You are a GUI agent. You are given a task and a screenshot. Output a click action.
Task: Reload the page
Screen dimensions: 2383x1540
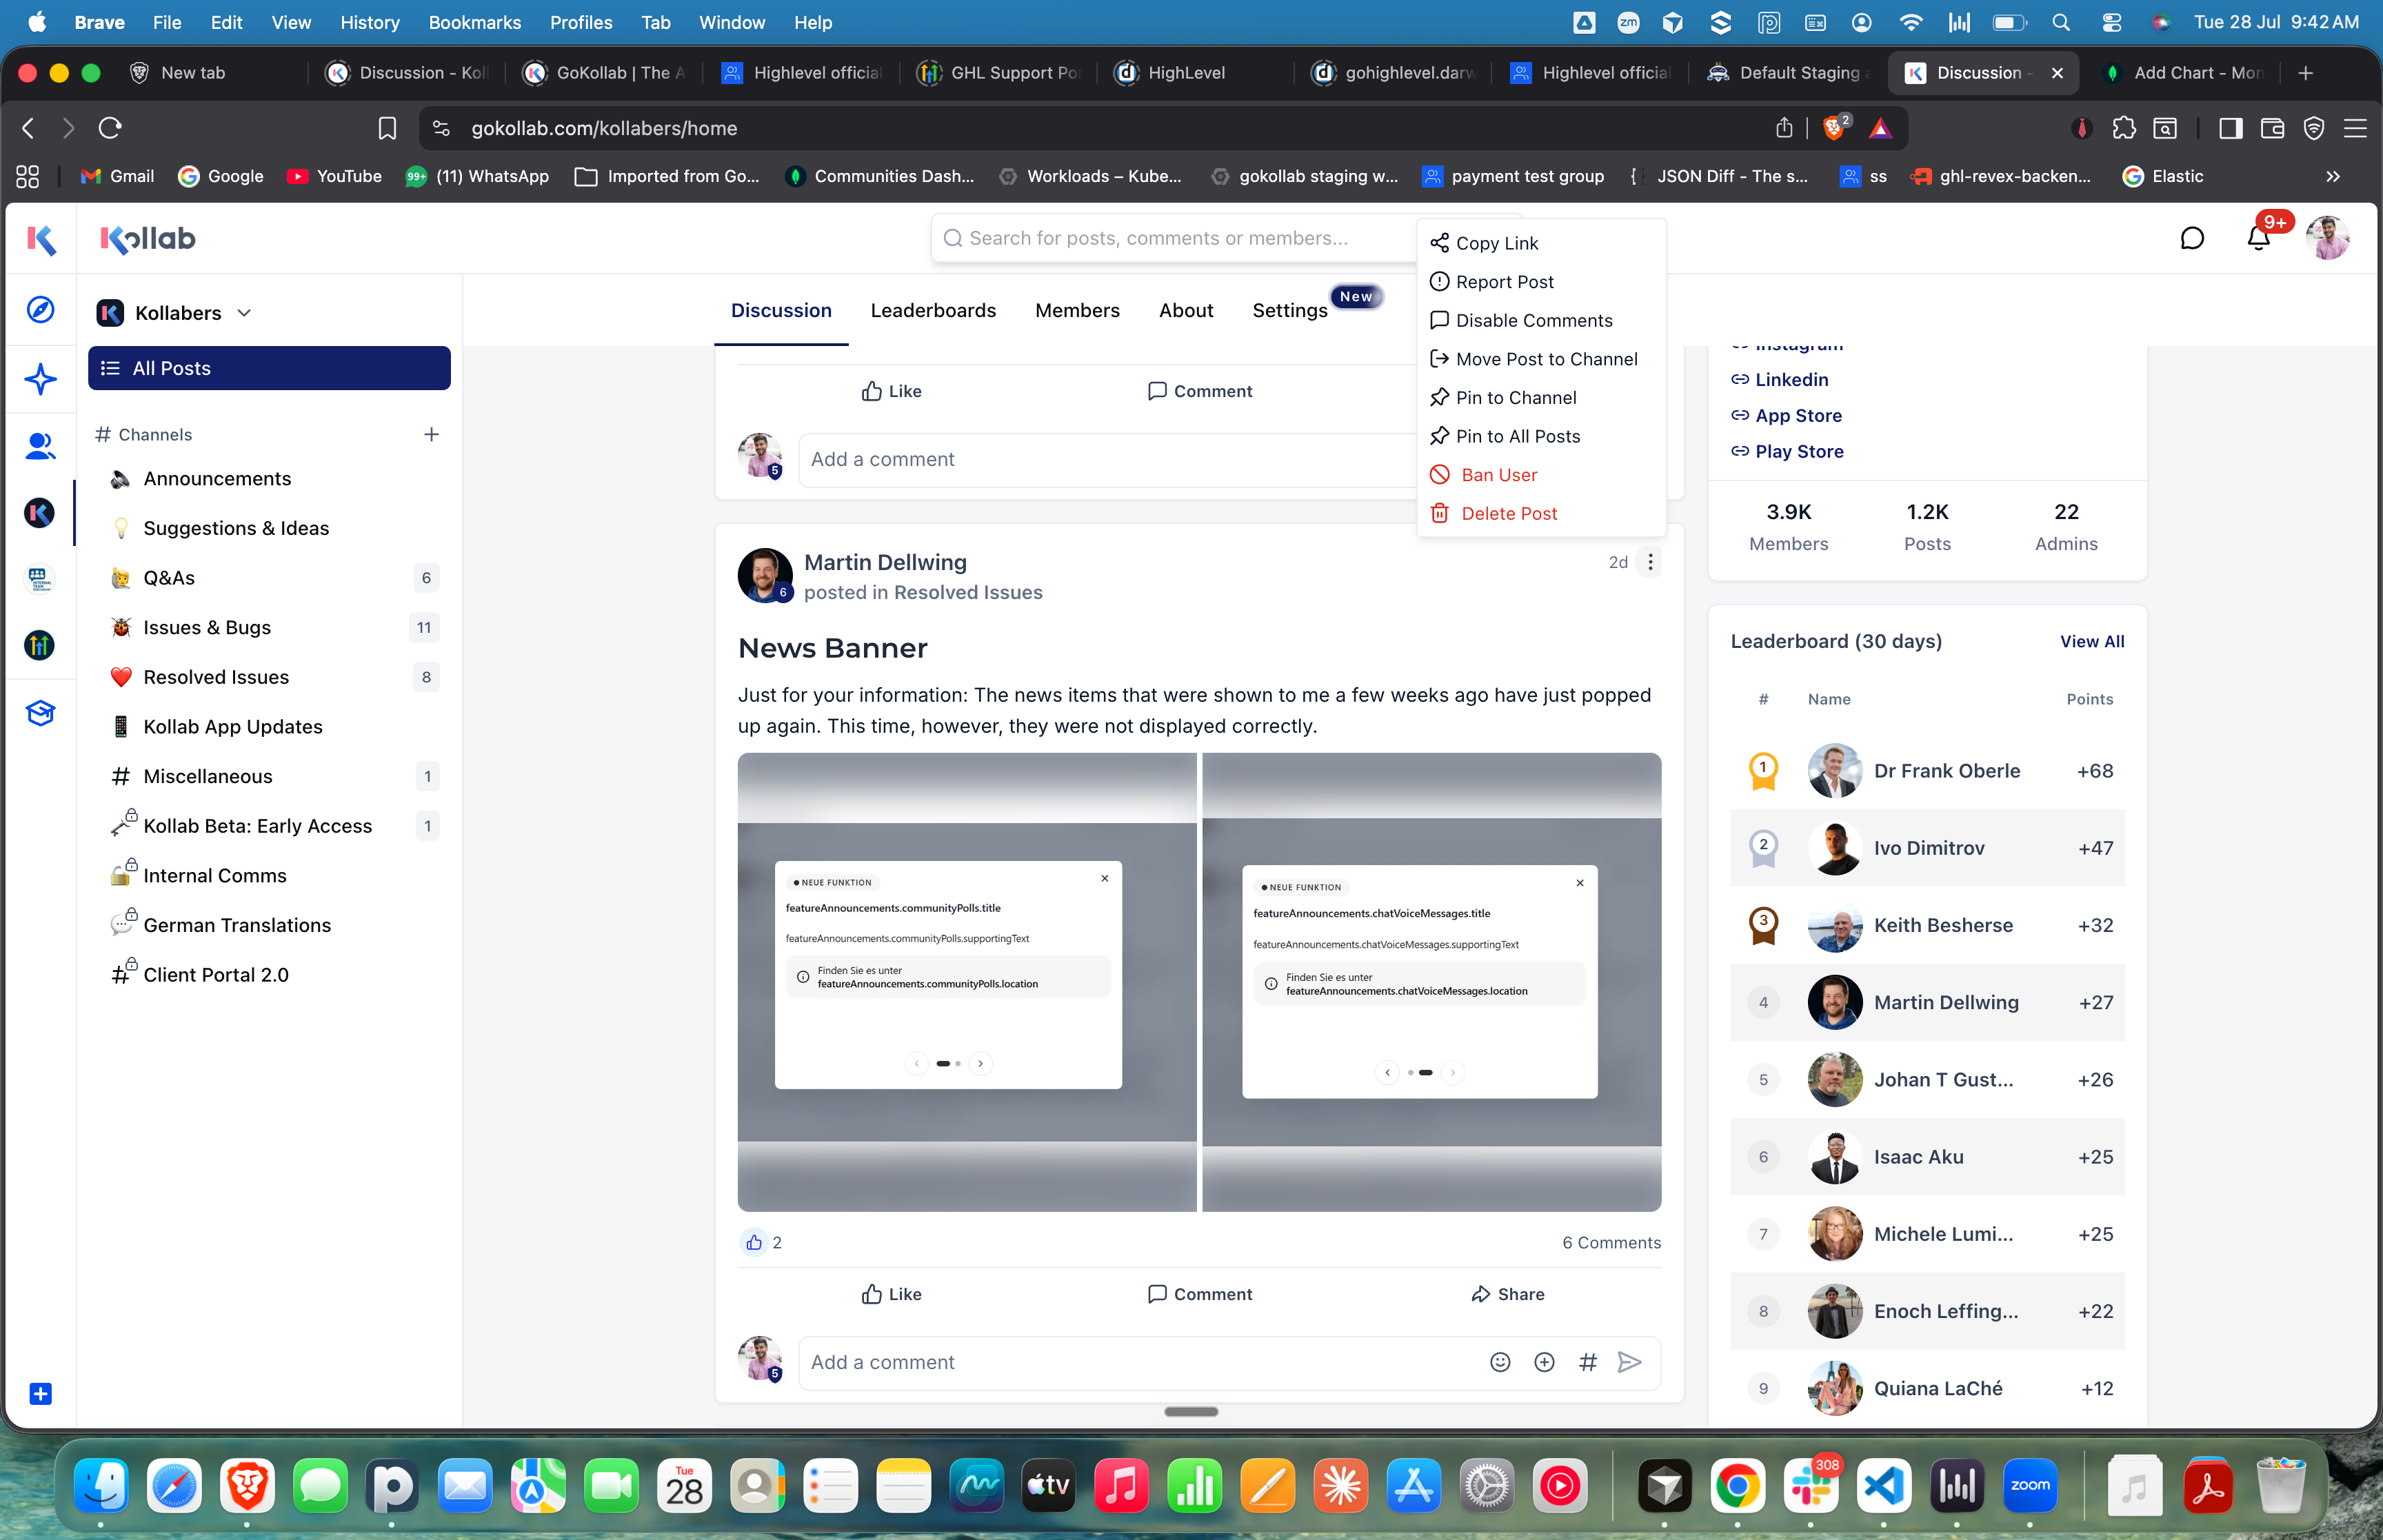click(x=110, y=128)
